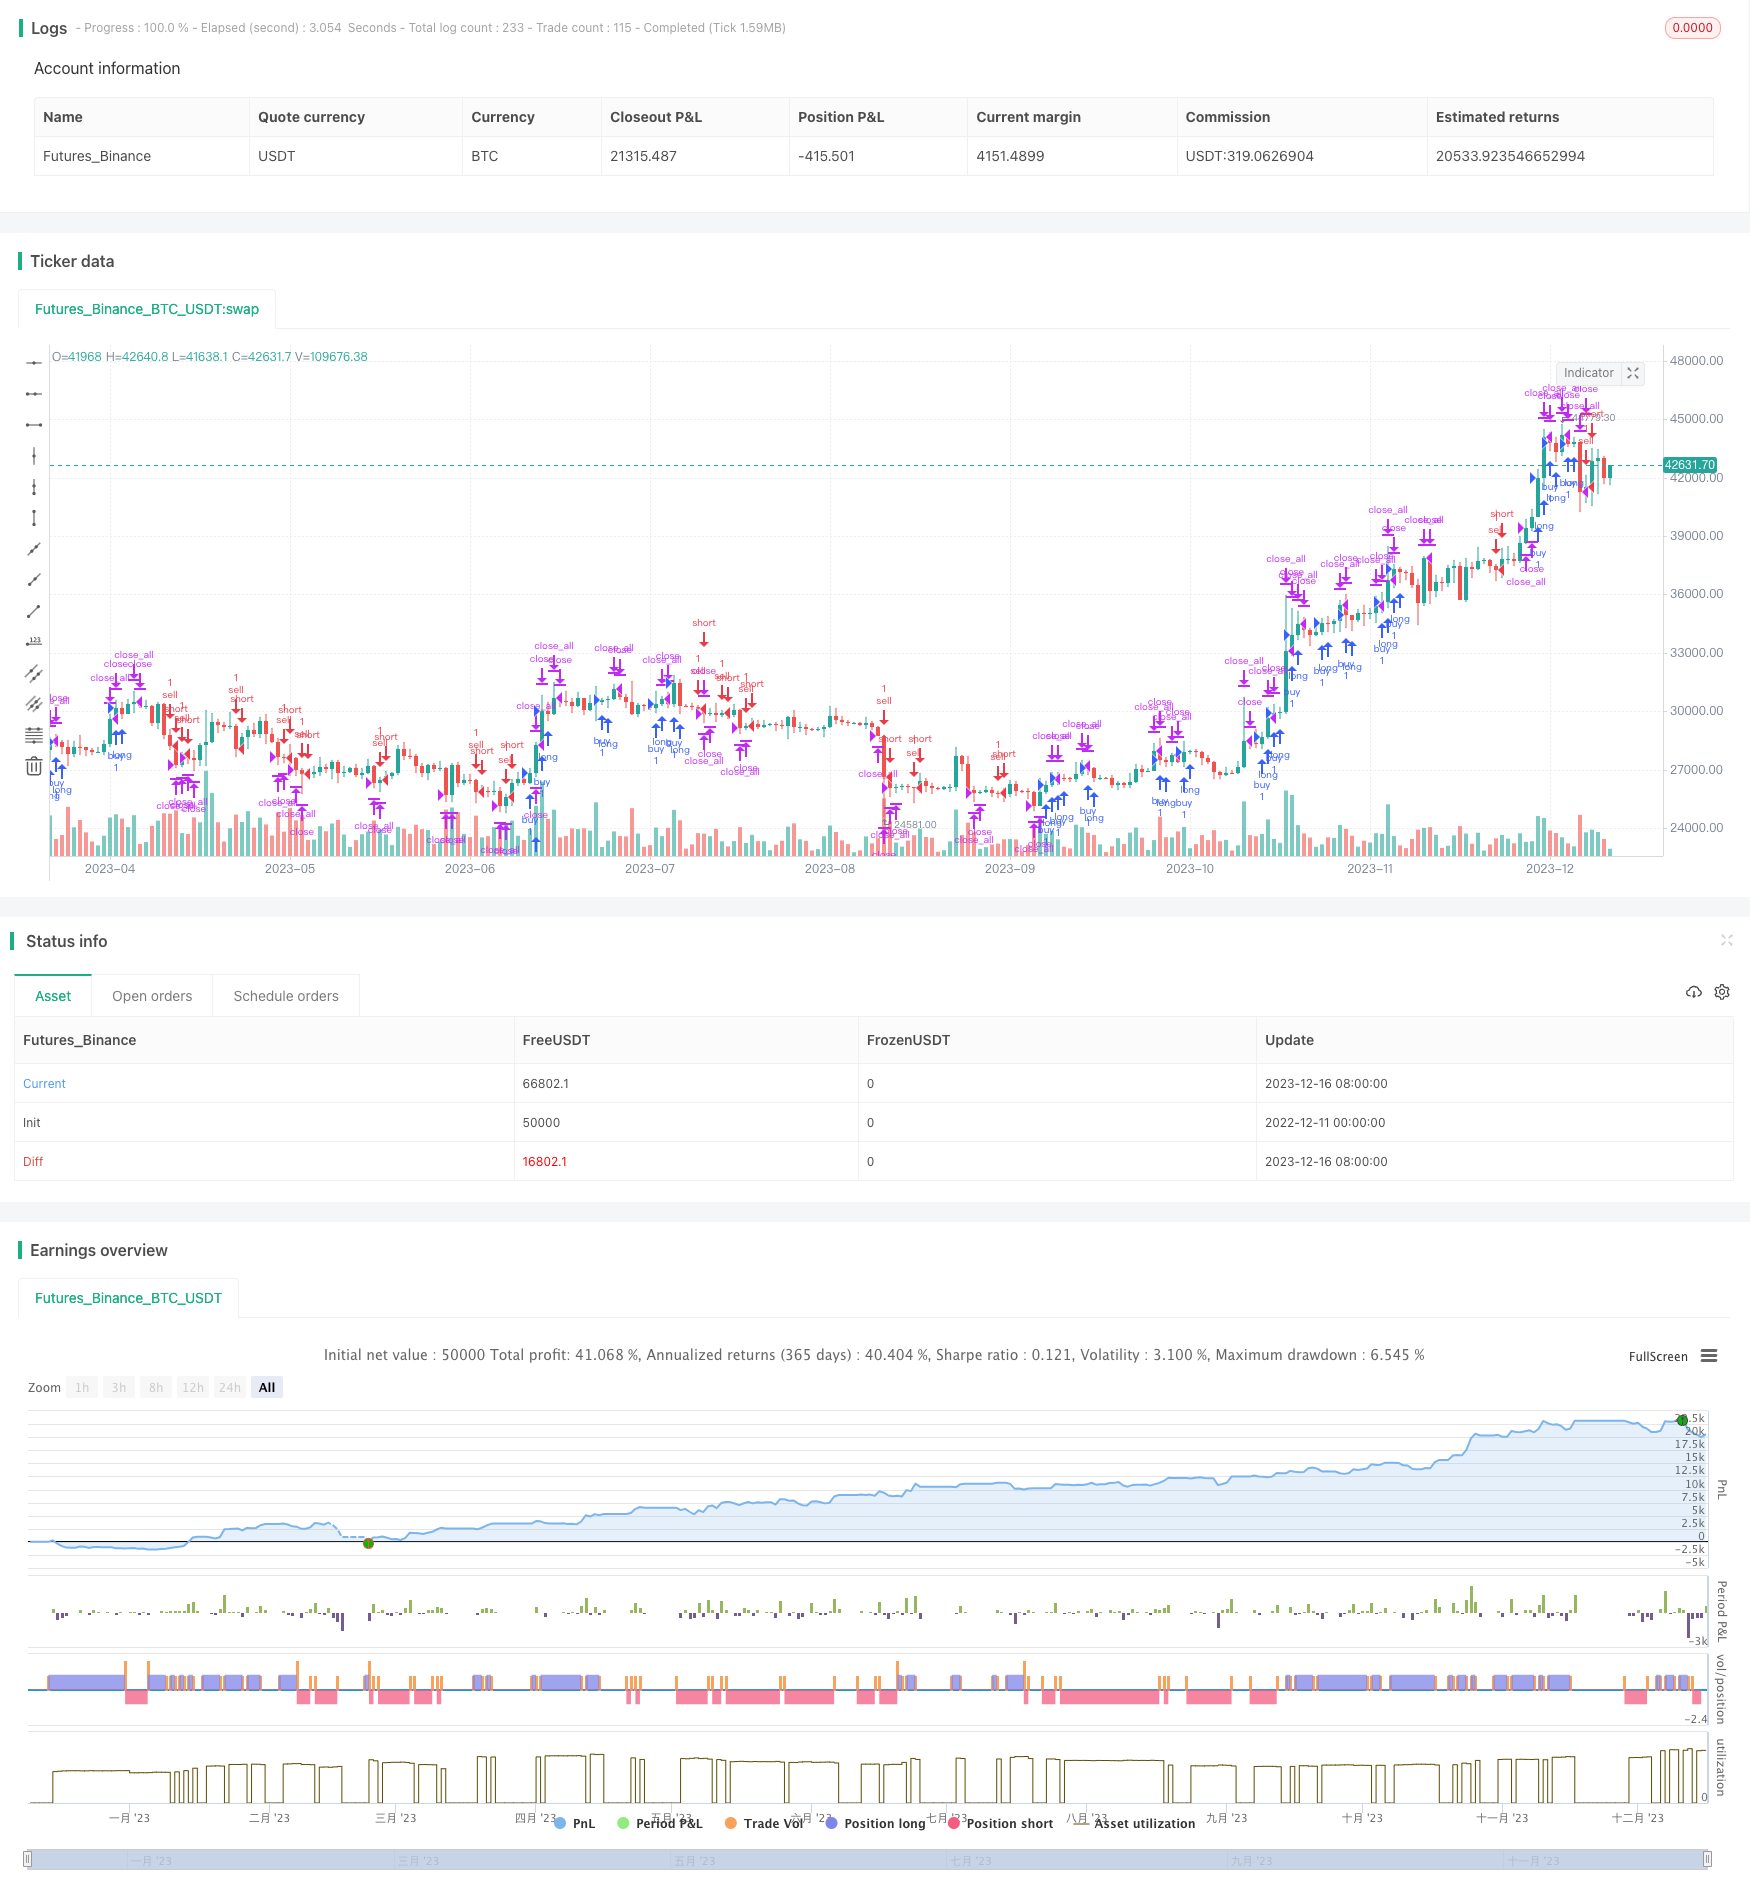Image resolution: width=1750 pixels, height=1899 pixels.
Task: Toggle the Asset utilization legend series
Action: tap(1135, 1824)
